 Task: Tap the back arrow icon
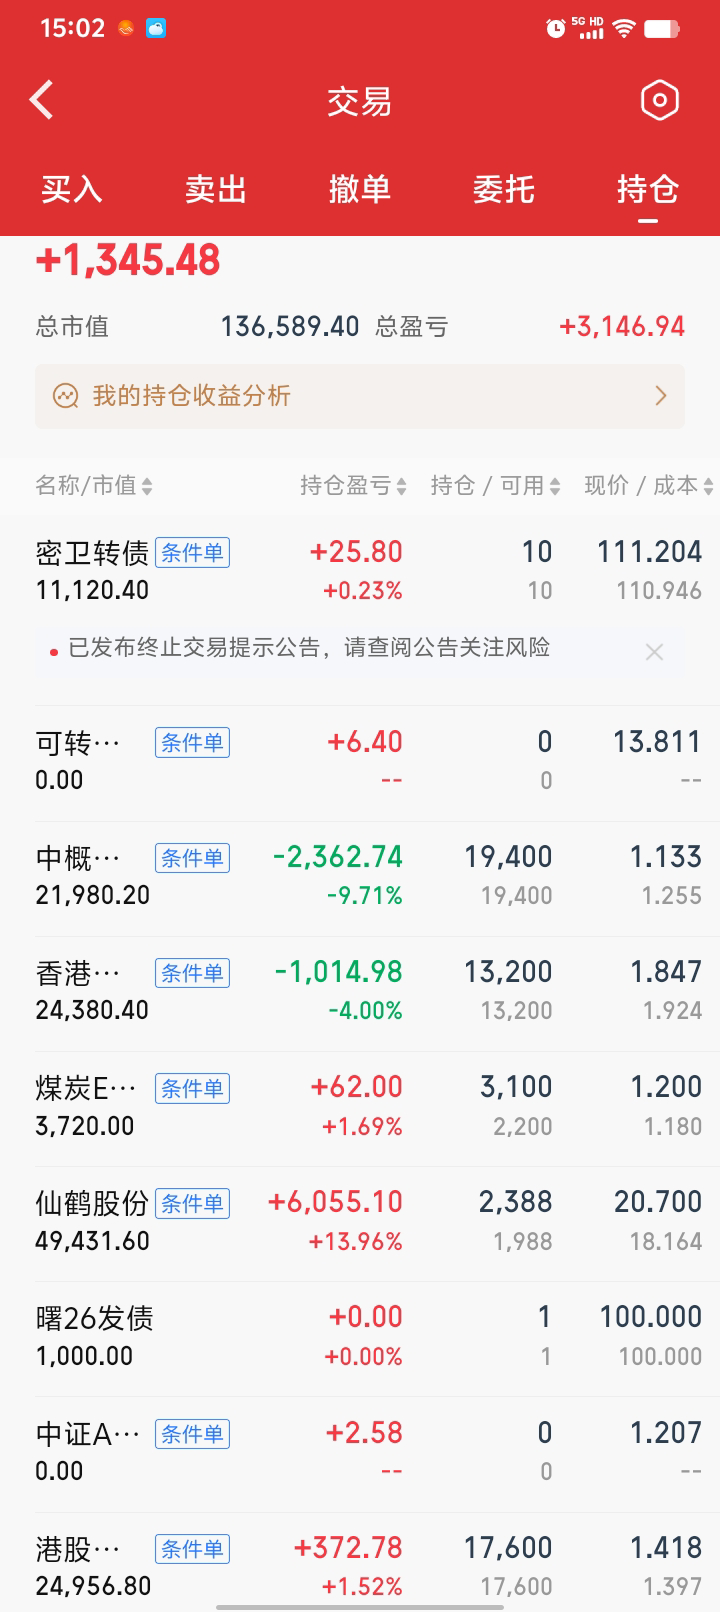pos(42,100)
